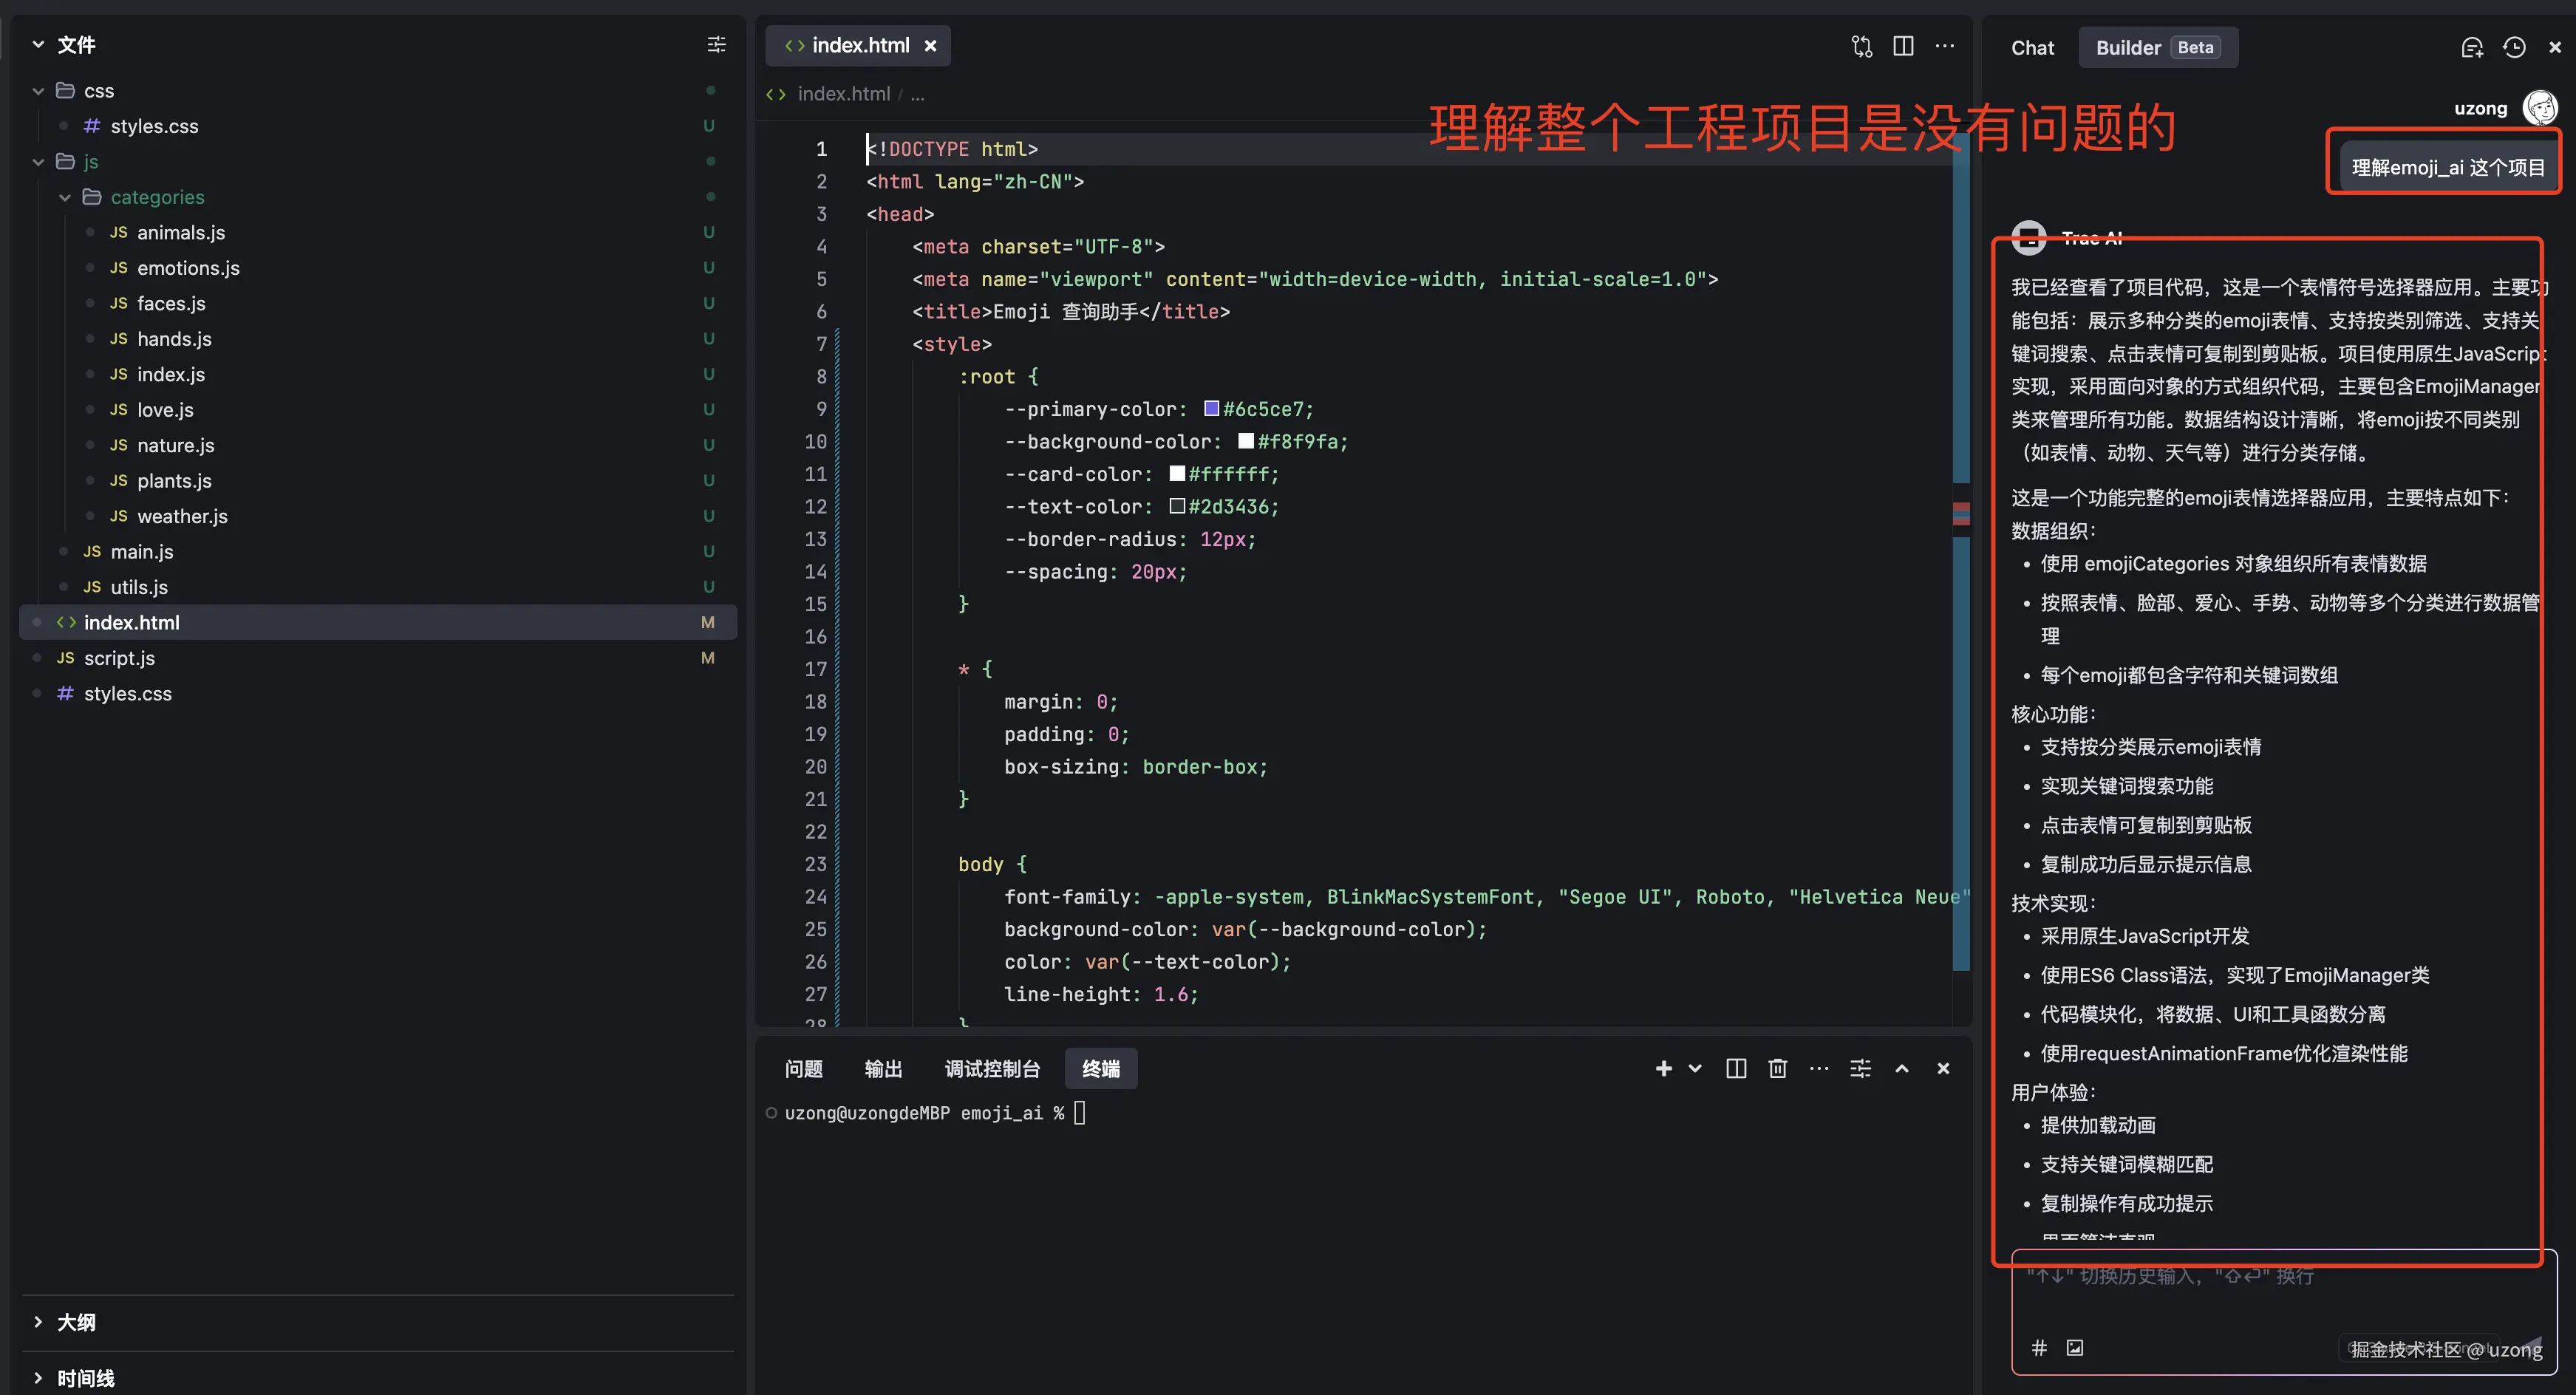Kill terminal with trash icon
Viewport: 2576px width, 1395px height.
[x=1777, y=1069]
